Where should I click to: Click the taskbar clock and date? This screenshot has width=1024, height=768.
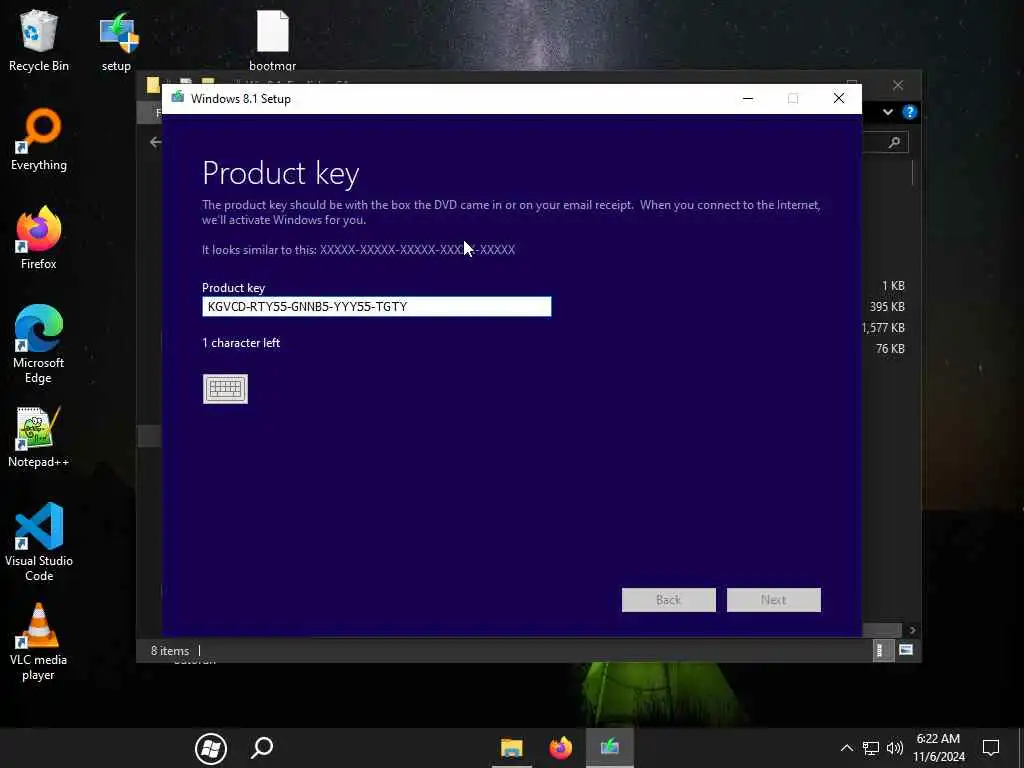click(938, 748)
